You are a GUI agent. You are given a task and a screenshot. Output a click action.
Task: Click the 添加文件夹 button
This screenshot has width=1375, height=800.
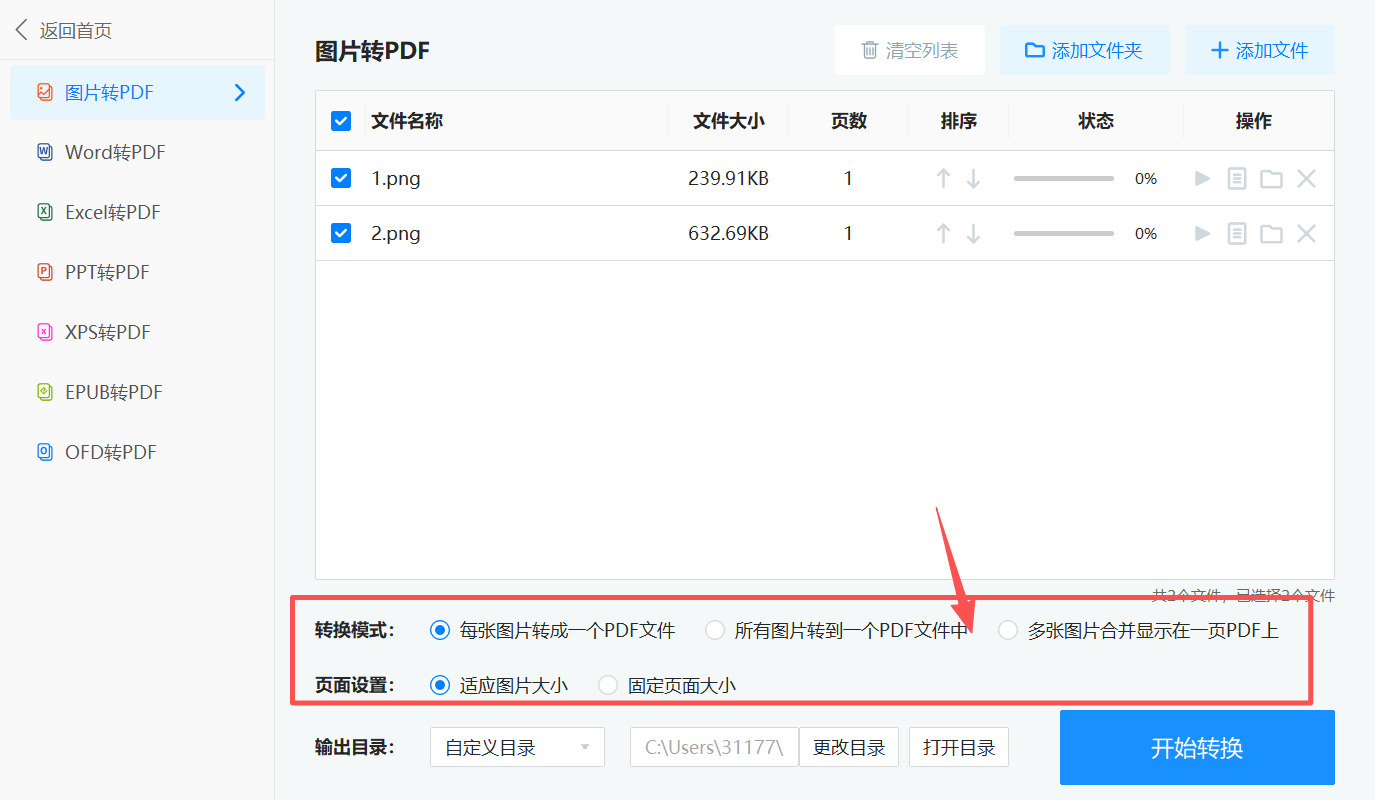pyautogui.click(x=1085, y=50)
